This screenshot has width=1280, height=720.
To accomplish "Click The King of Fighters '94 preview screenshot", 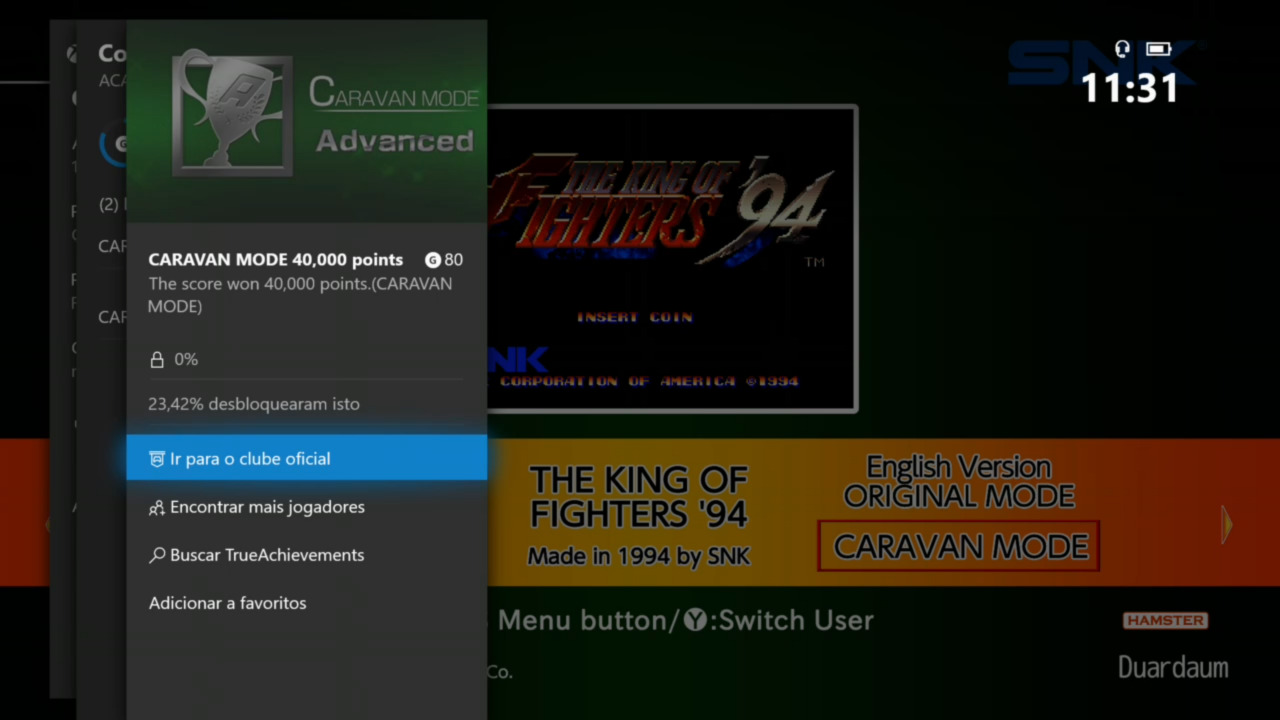I will point(672,259).
